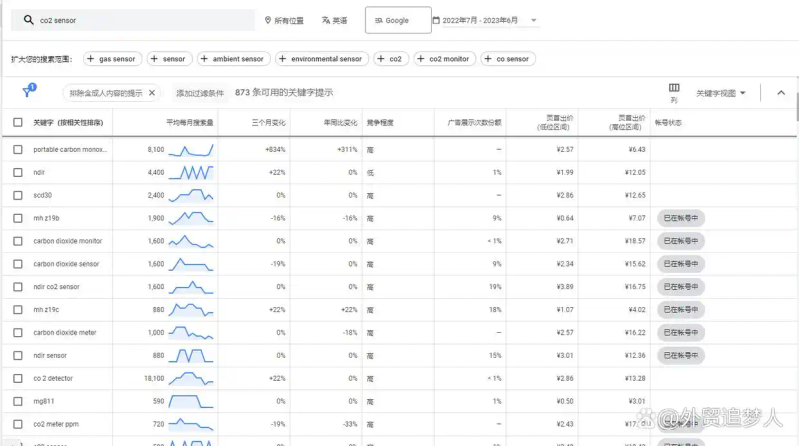Check the 'carbon dioxide monitor' row

click(18, 241)
